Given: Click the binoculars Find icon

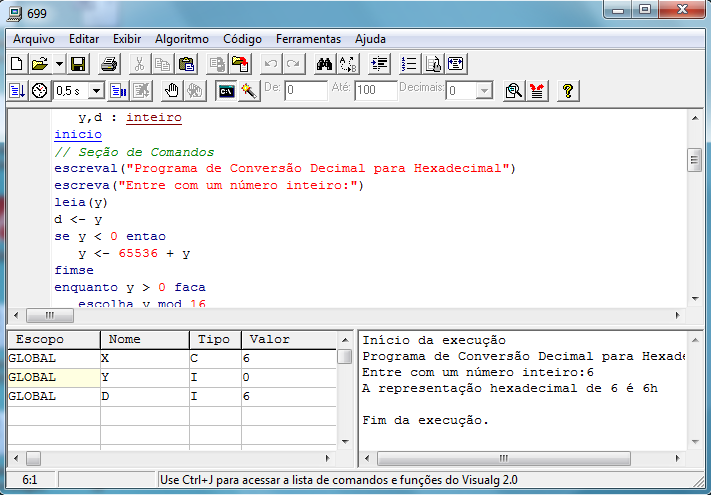Looking at the screenshot, I should (x=324, y=64).
